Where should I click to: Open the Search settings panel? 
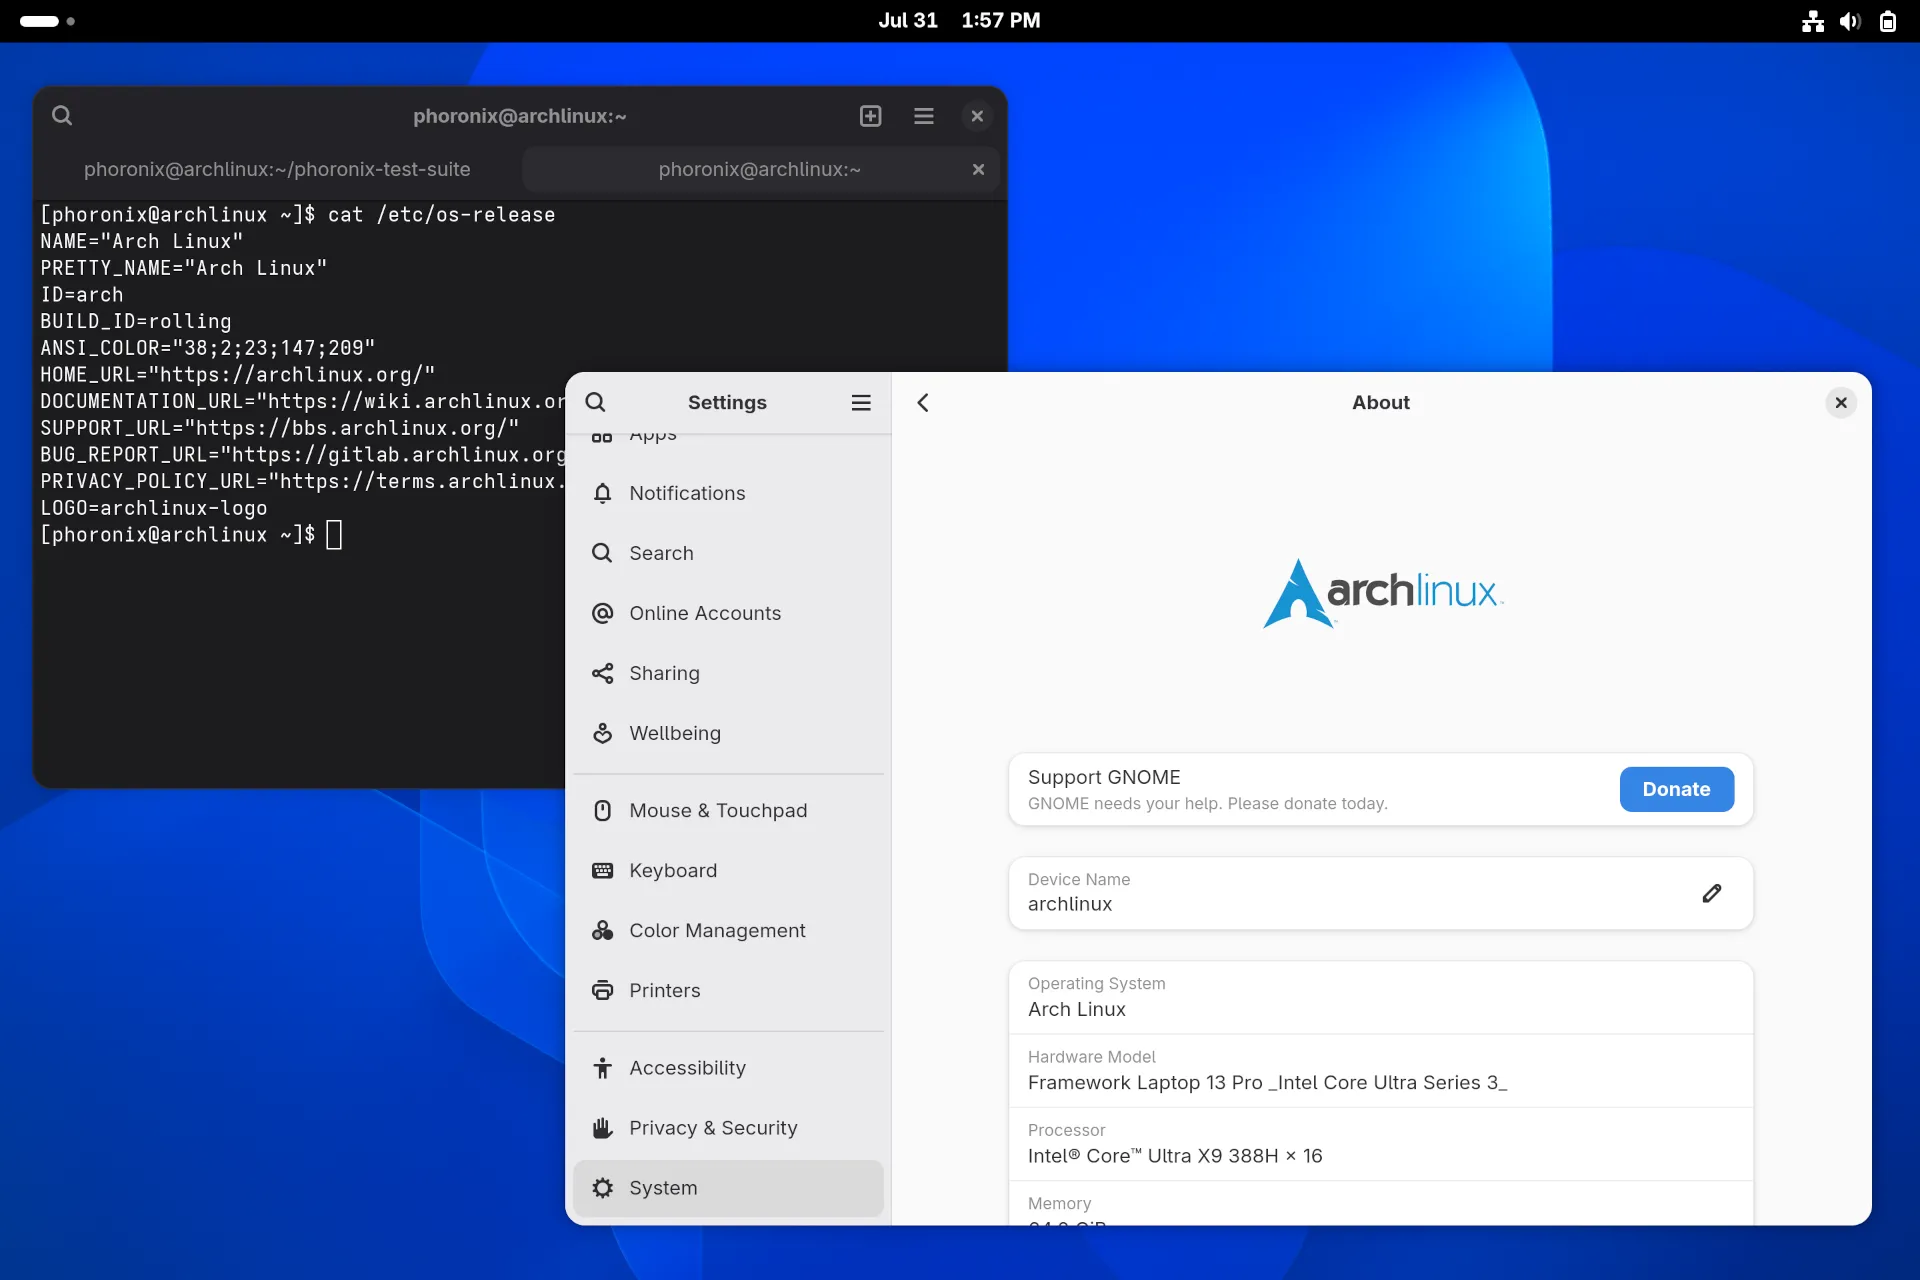[728, 553]
